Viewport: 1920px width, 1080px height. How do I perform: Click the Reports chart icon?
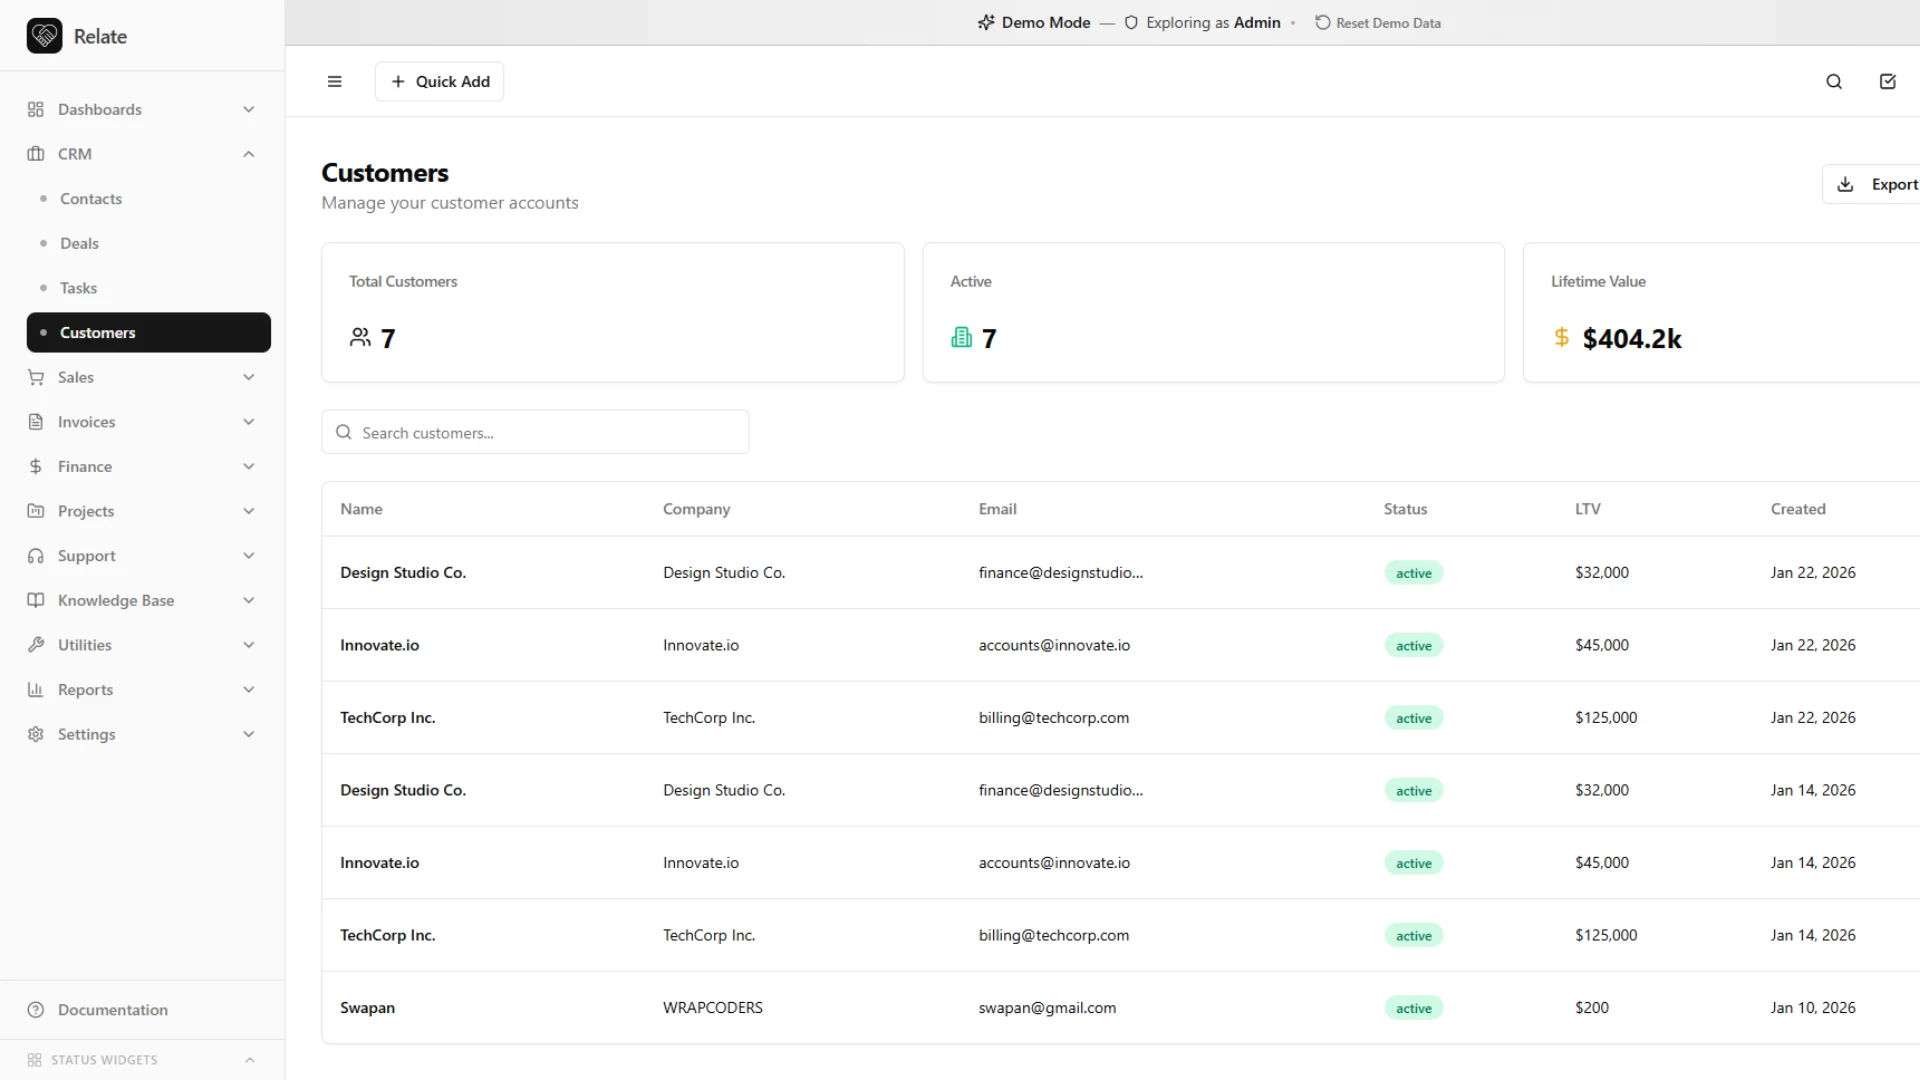click(x=36, y=690)
